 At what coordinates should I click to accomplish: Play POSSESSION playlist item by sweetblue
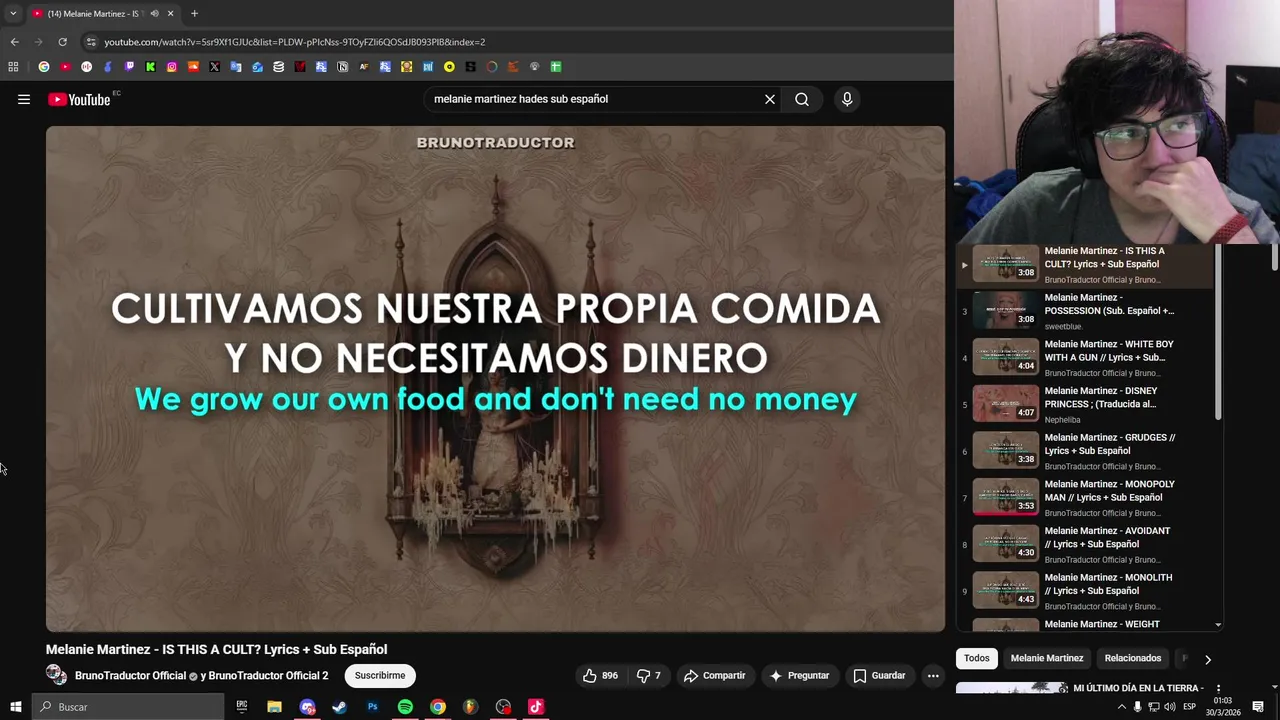coord(1087,311)
